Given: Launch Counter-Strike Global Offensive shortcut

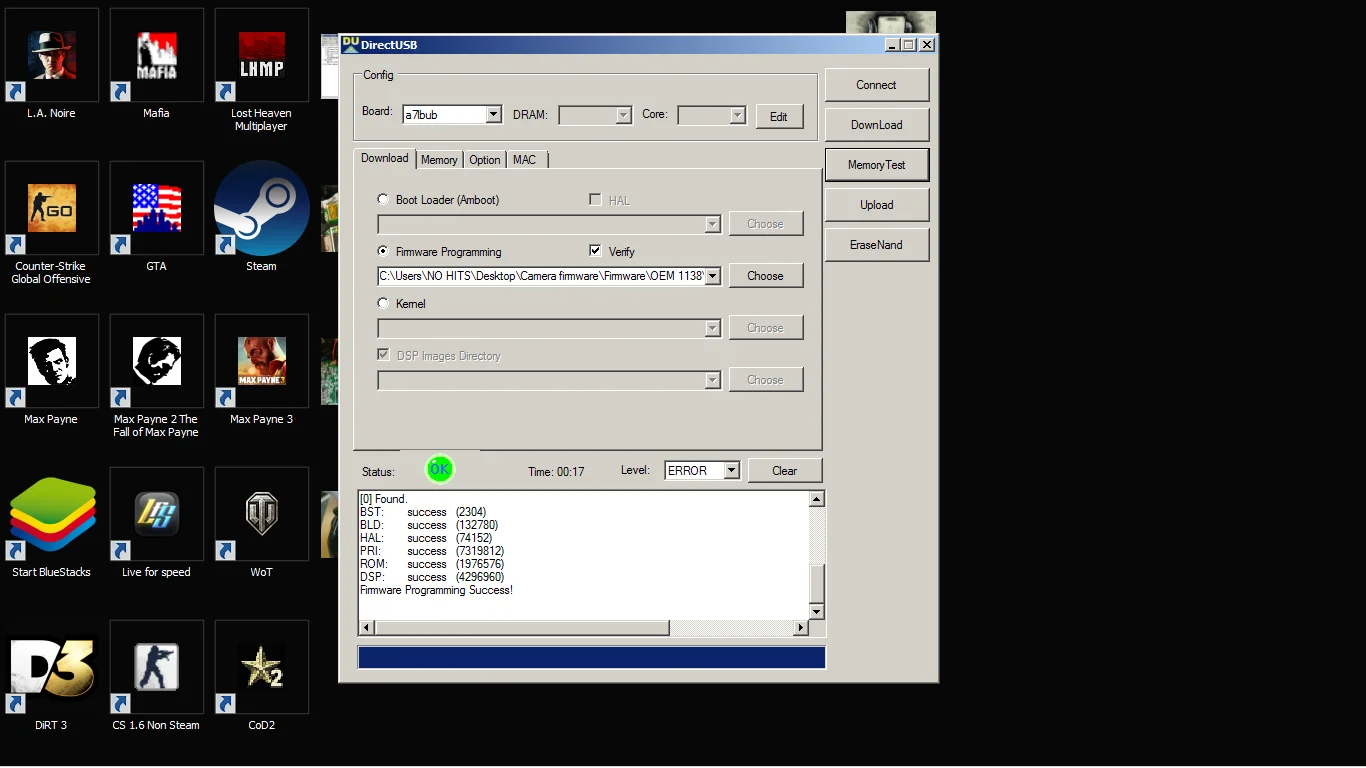Looking at the screenshot, I should point(51,209).
